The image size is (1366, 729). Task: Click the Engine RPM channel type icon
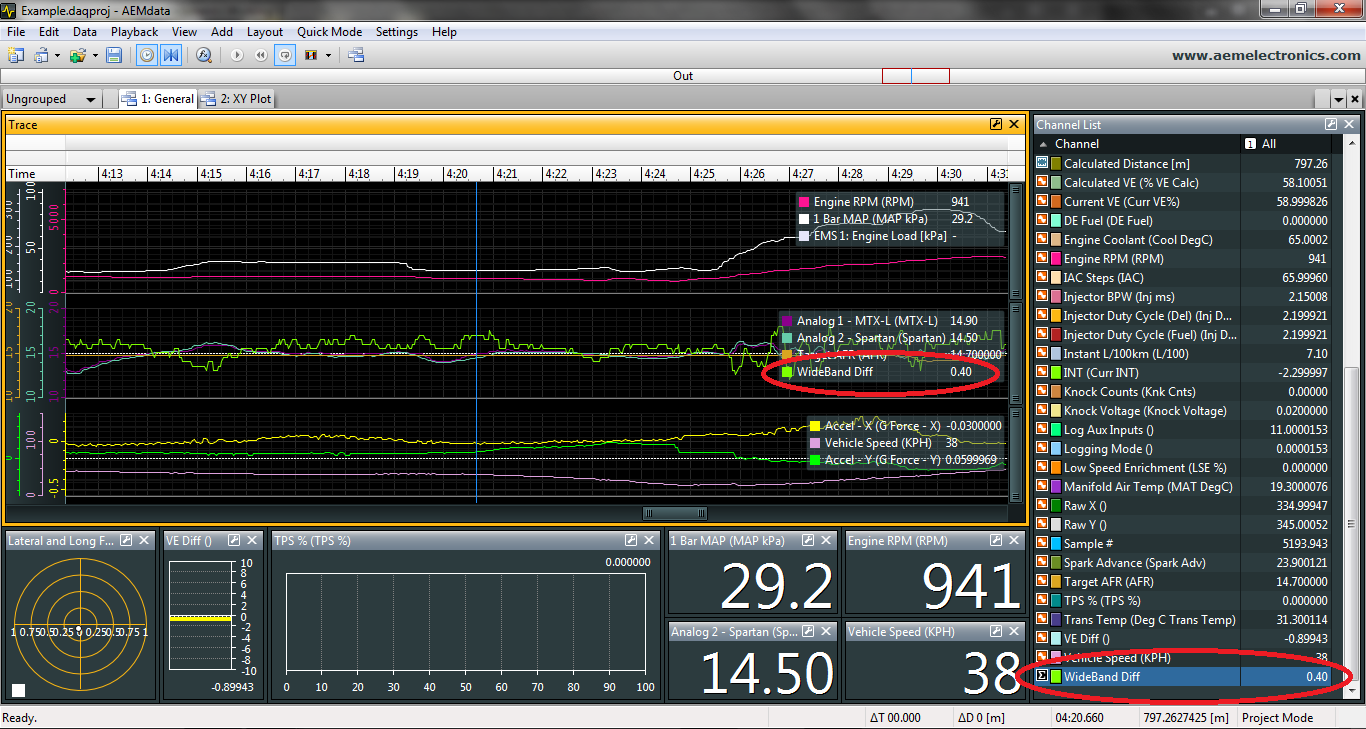pyautogui.click(x=1042, y=258)
